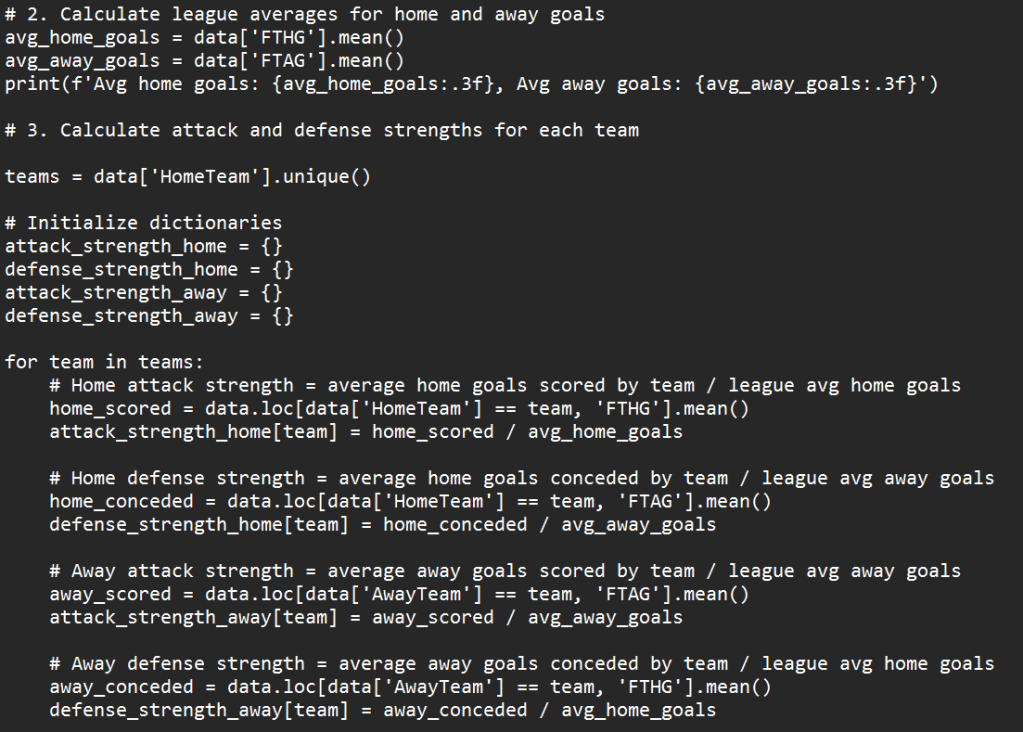Click the home_conceded assignment line

pyautogui.click(x=410, y=501)
